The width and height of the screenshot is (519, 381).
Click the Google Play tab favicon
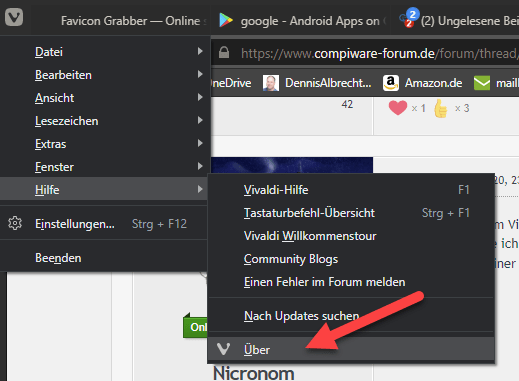pos(226,21)
